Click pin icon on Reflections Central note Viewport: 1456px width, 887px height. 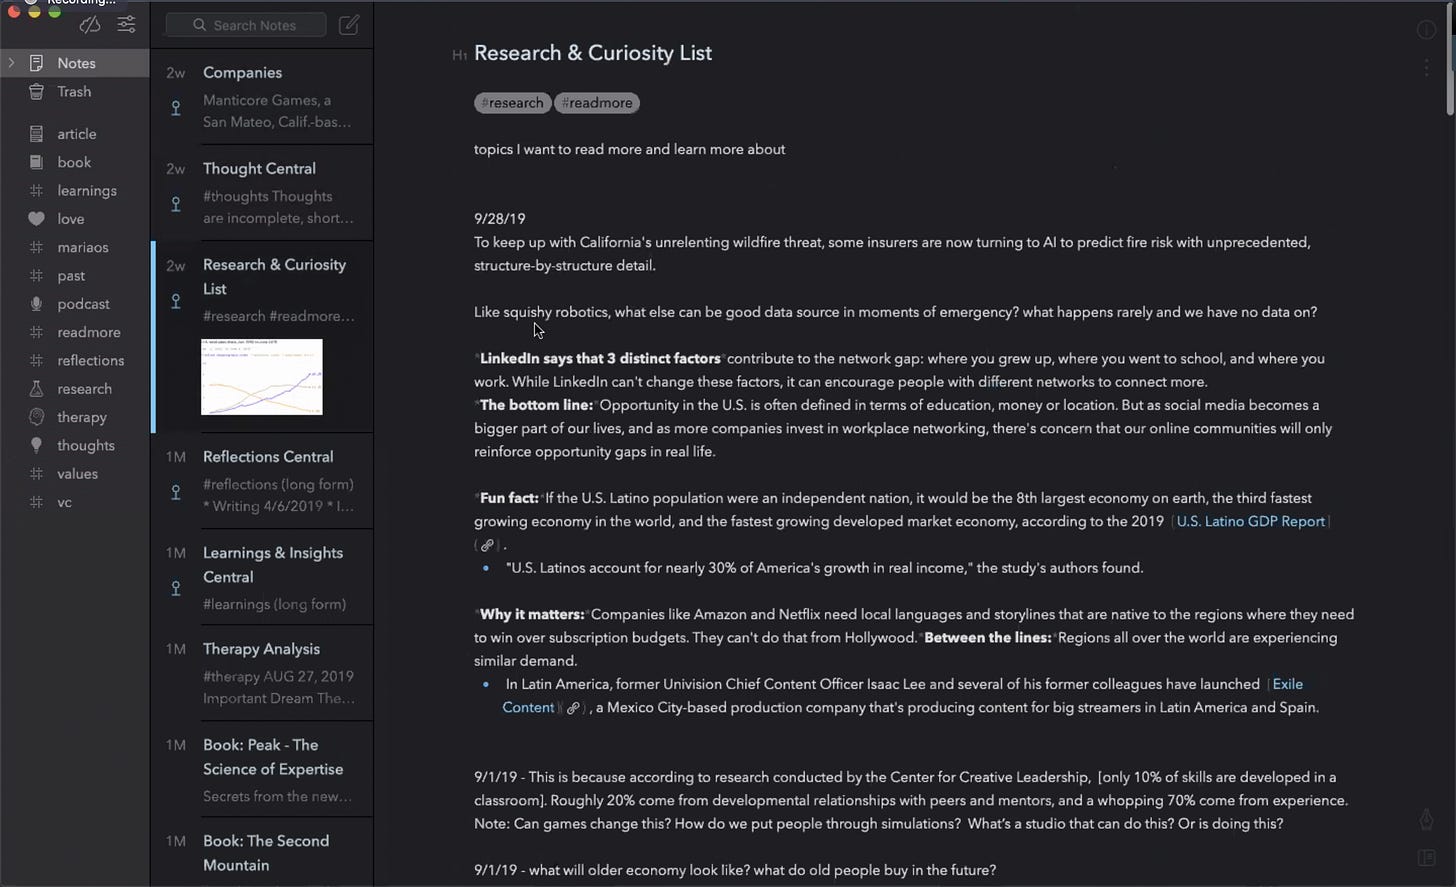click(x=176, y=492)
